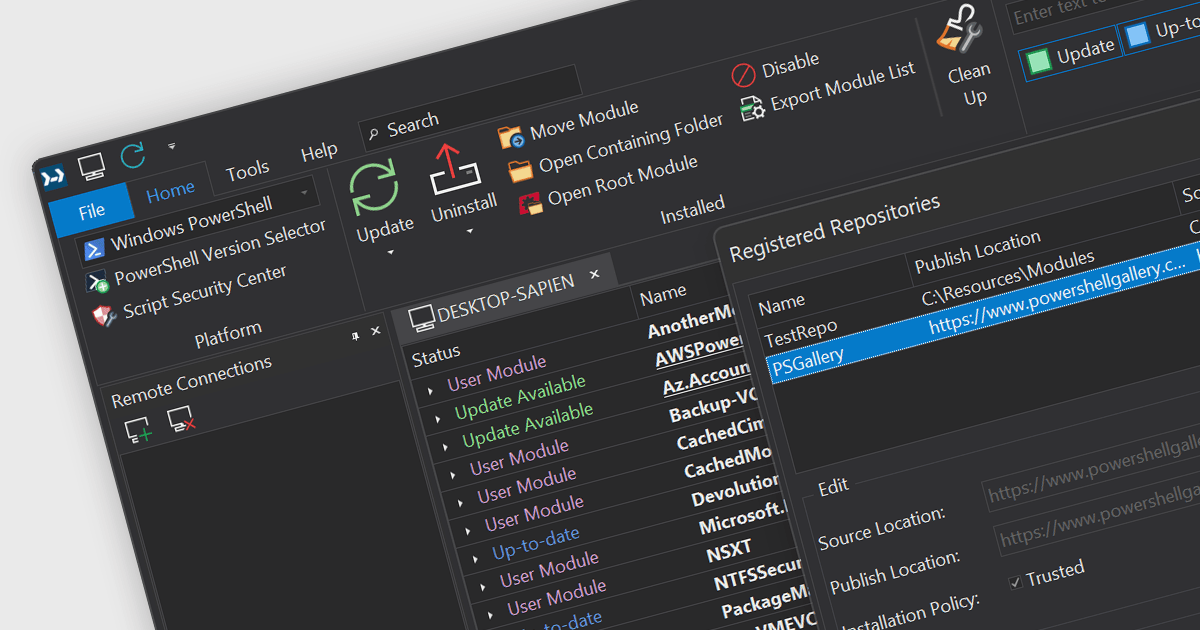Open the Update button dropdown arrow
The image size is (1200, 630).
[x=390, y=252]
